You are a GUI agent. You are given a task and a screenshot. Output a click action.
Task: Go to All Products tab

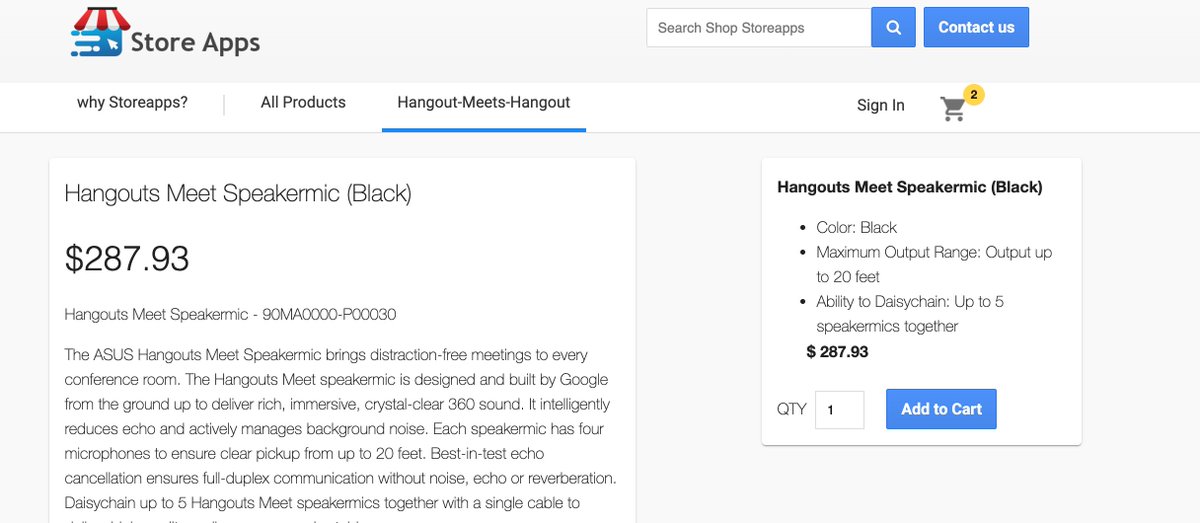(303, 102)
